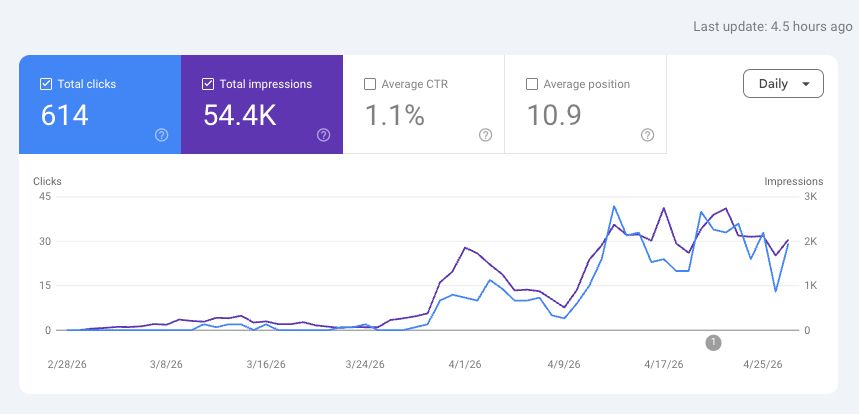Viewport: 859px width, 414px height.
Task: Click the 30 clicks axis value
Action: [x=45, y=242]
